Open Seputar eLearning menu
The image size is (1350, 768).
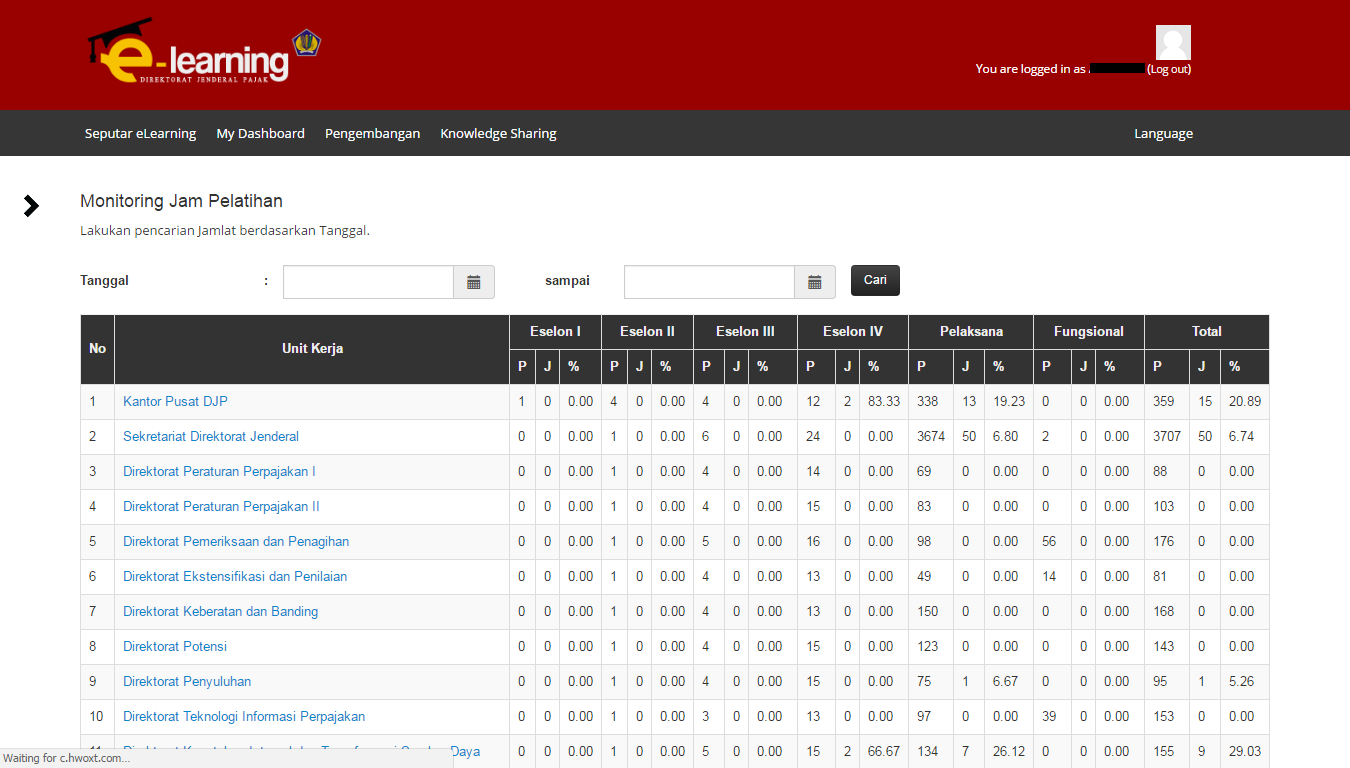pos(140,133)
